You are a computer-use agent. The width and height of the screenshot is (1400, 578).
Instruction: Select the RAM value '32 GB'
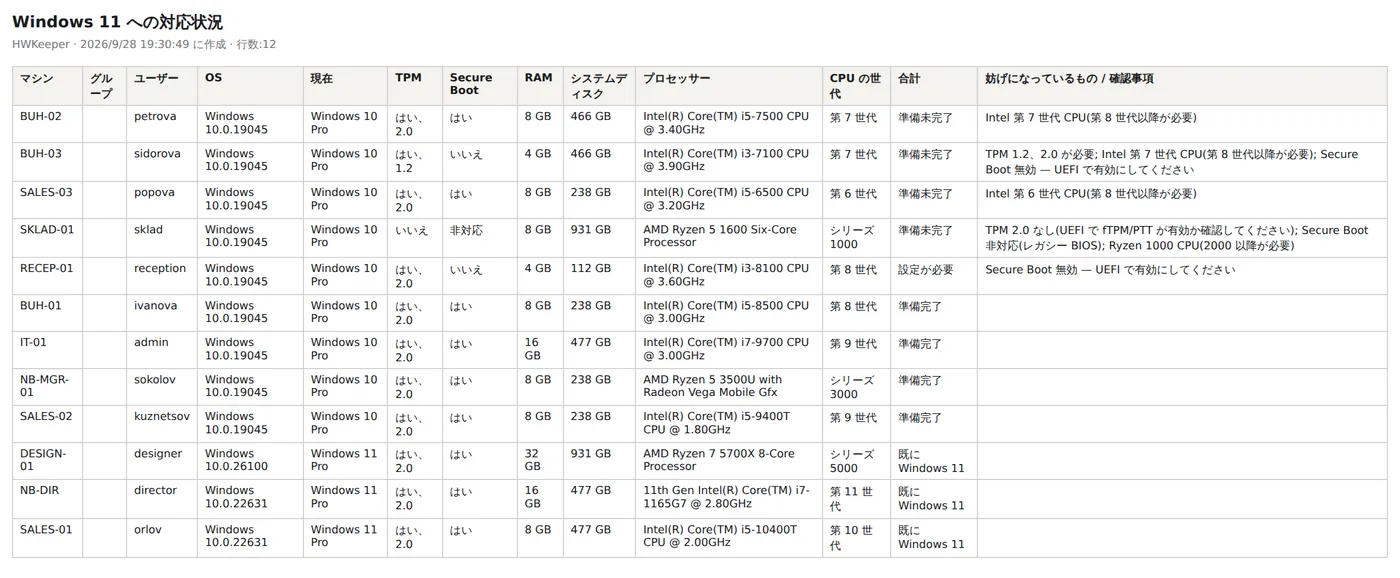(533, 460)
